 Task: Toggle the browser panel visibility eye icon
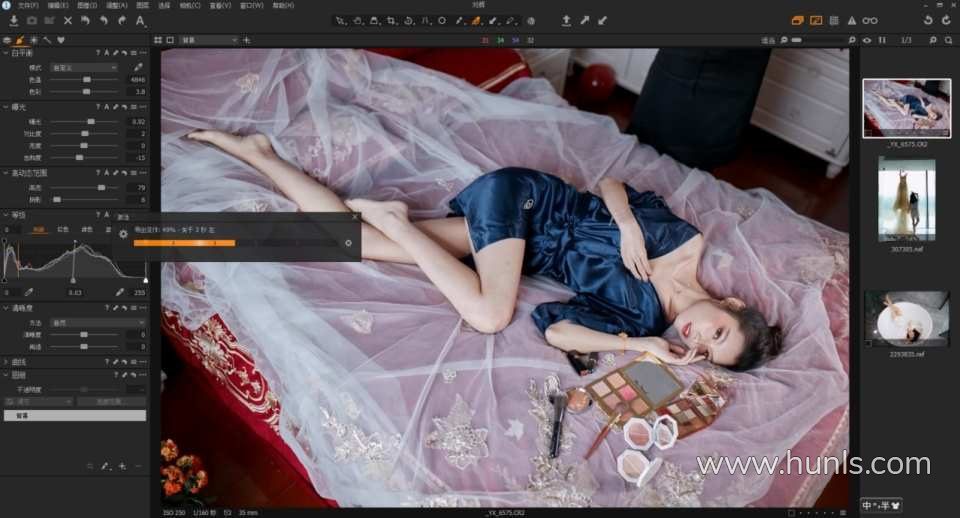pyautogui.click(x=866, y=40)
